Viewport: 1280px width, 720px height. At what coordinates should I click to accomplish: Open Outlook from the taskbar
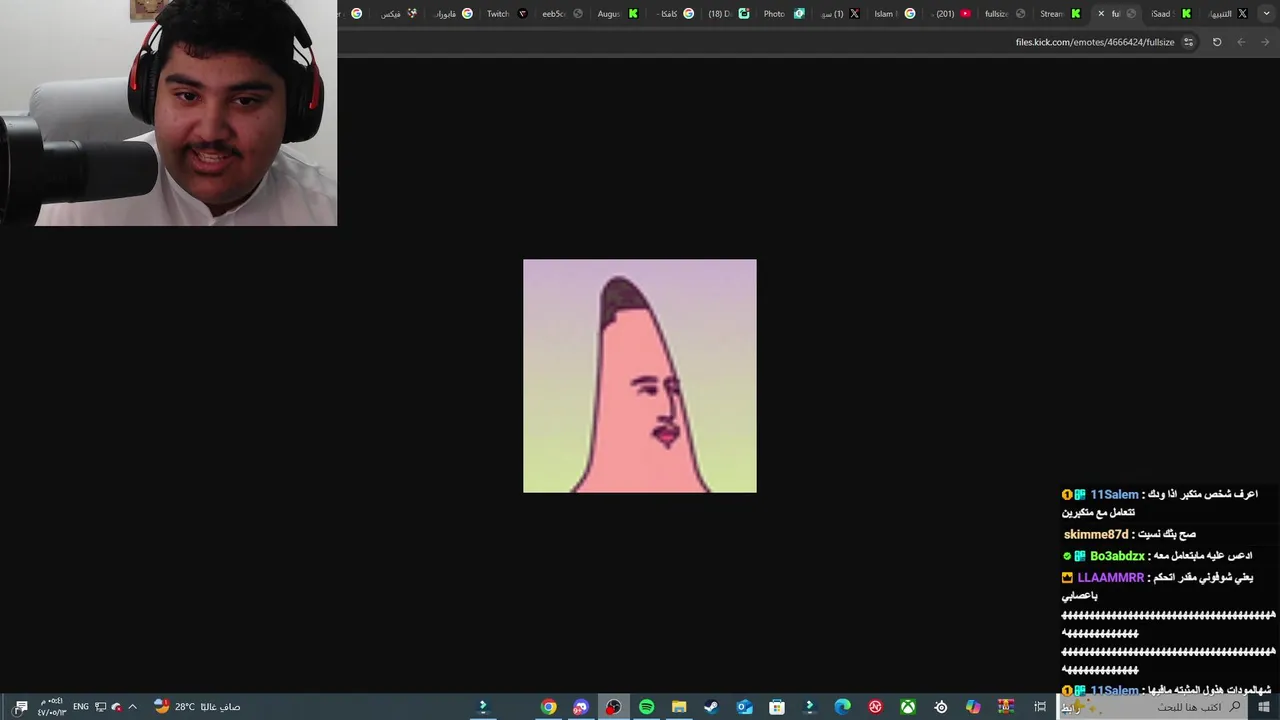tap(744, 707)
